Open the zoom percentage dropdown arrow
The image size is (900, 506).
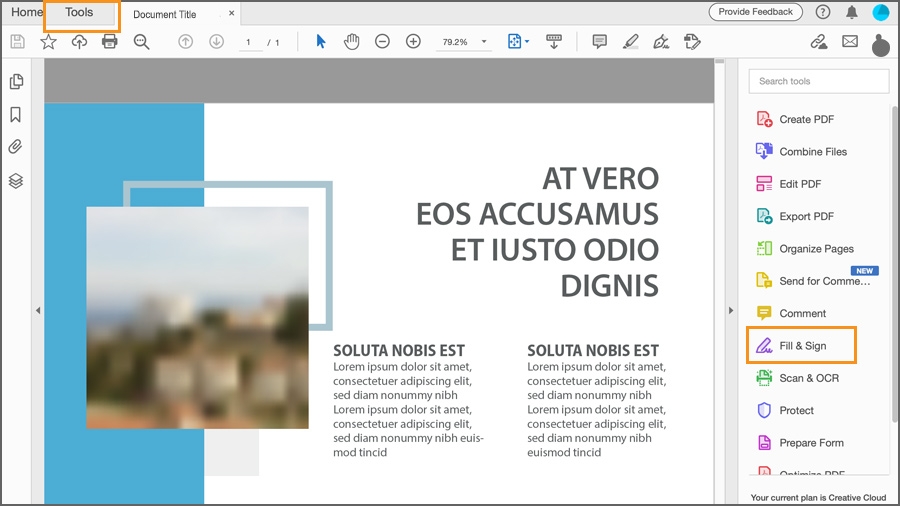tap(484, 41)
